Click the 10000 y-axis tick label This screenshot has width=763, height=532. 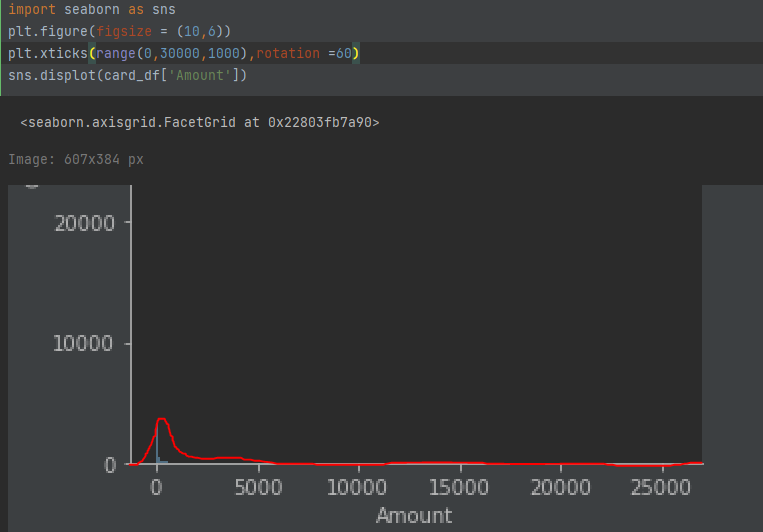83,344
